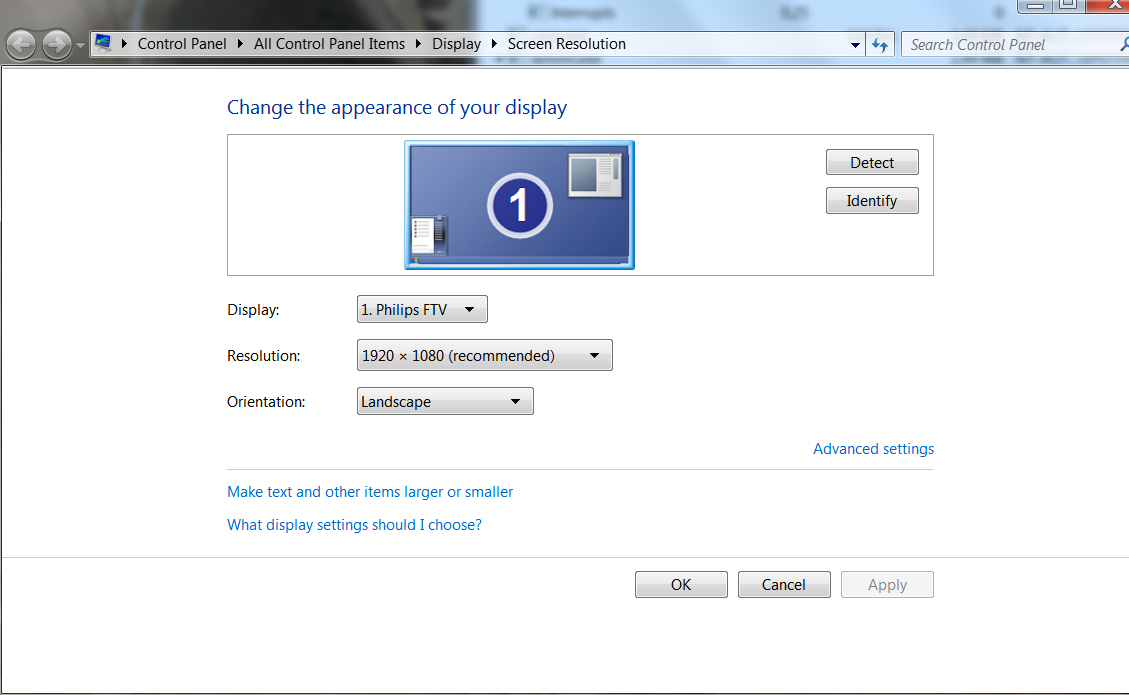Expand arrow before Control Panel breadcrumb

pyautogui.click(x=124, y=44)
